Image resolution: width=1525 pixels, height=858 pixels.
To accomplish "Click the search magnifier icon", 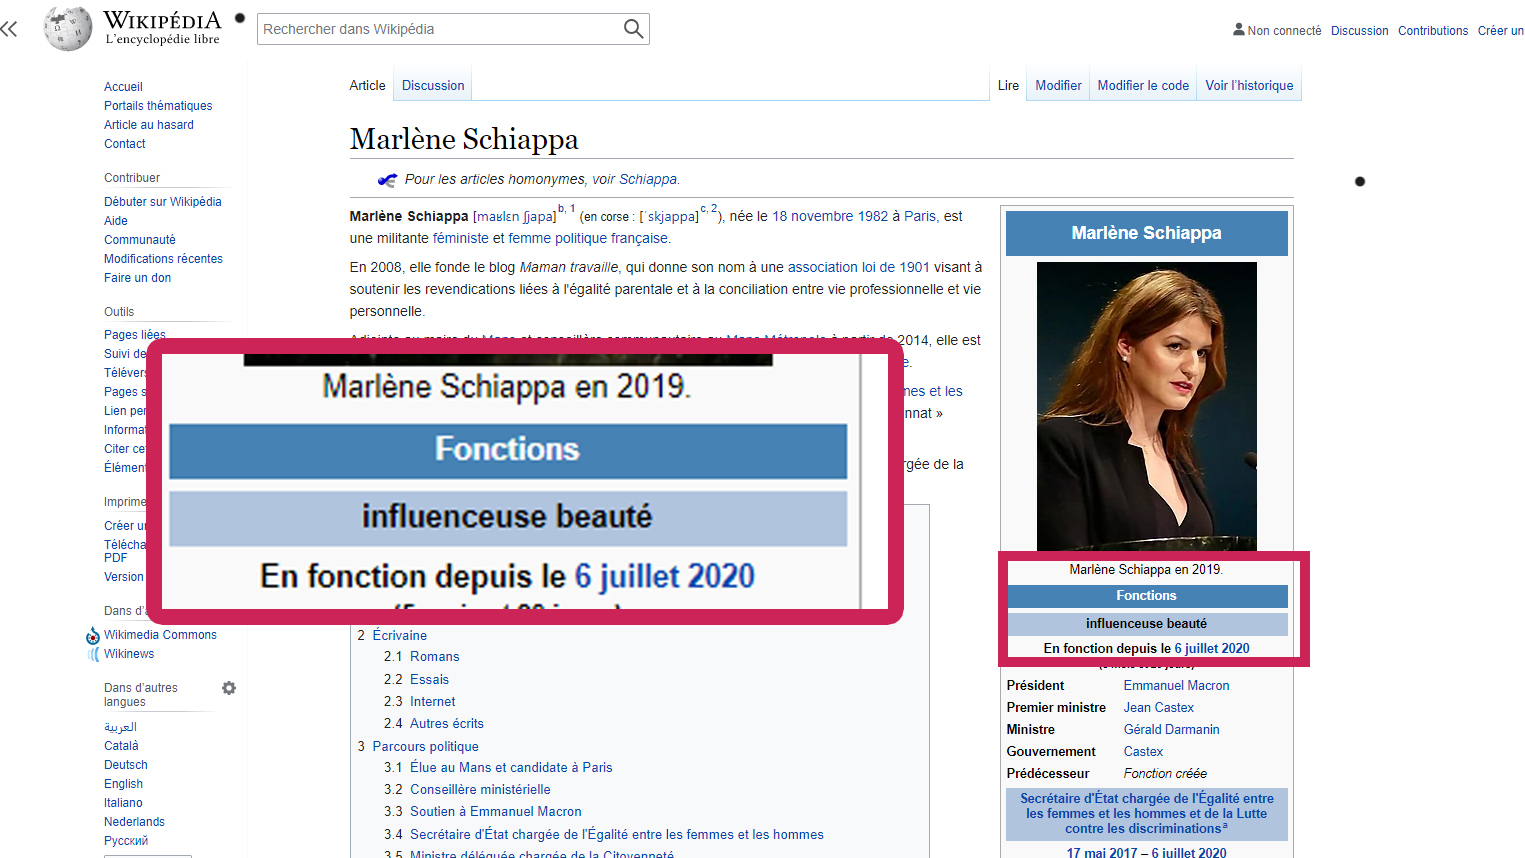I will click(633, 29).
